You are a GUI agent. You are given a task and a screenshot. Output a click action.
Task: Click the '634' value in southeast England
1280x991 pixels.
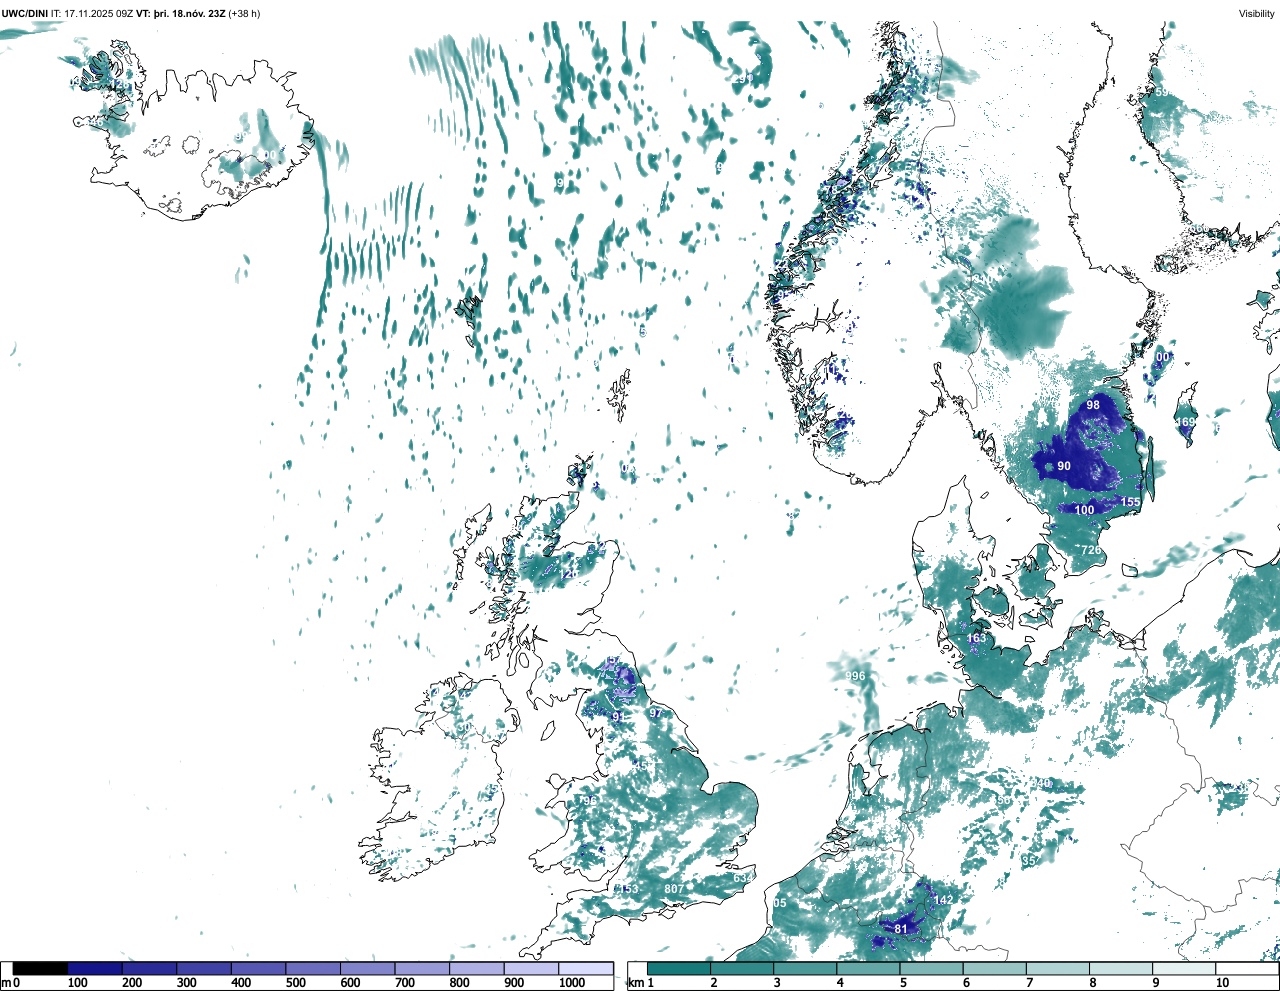tap(742, 878)
